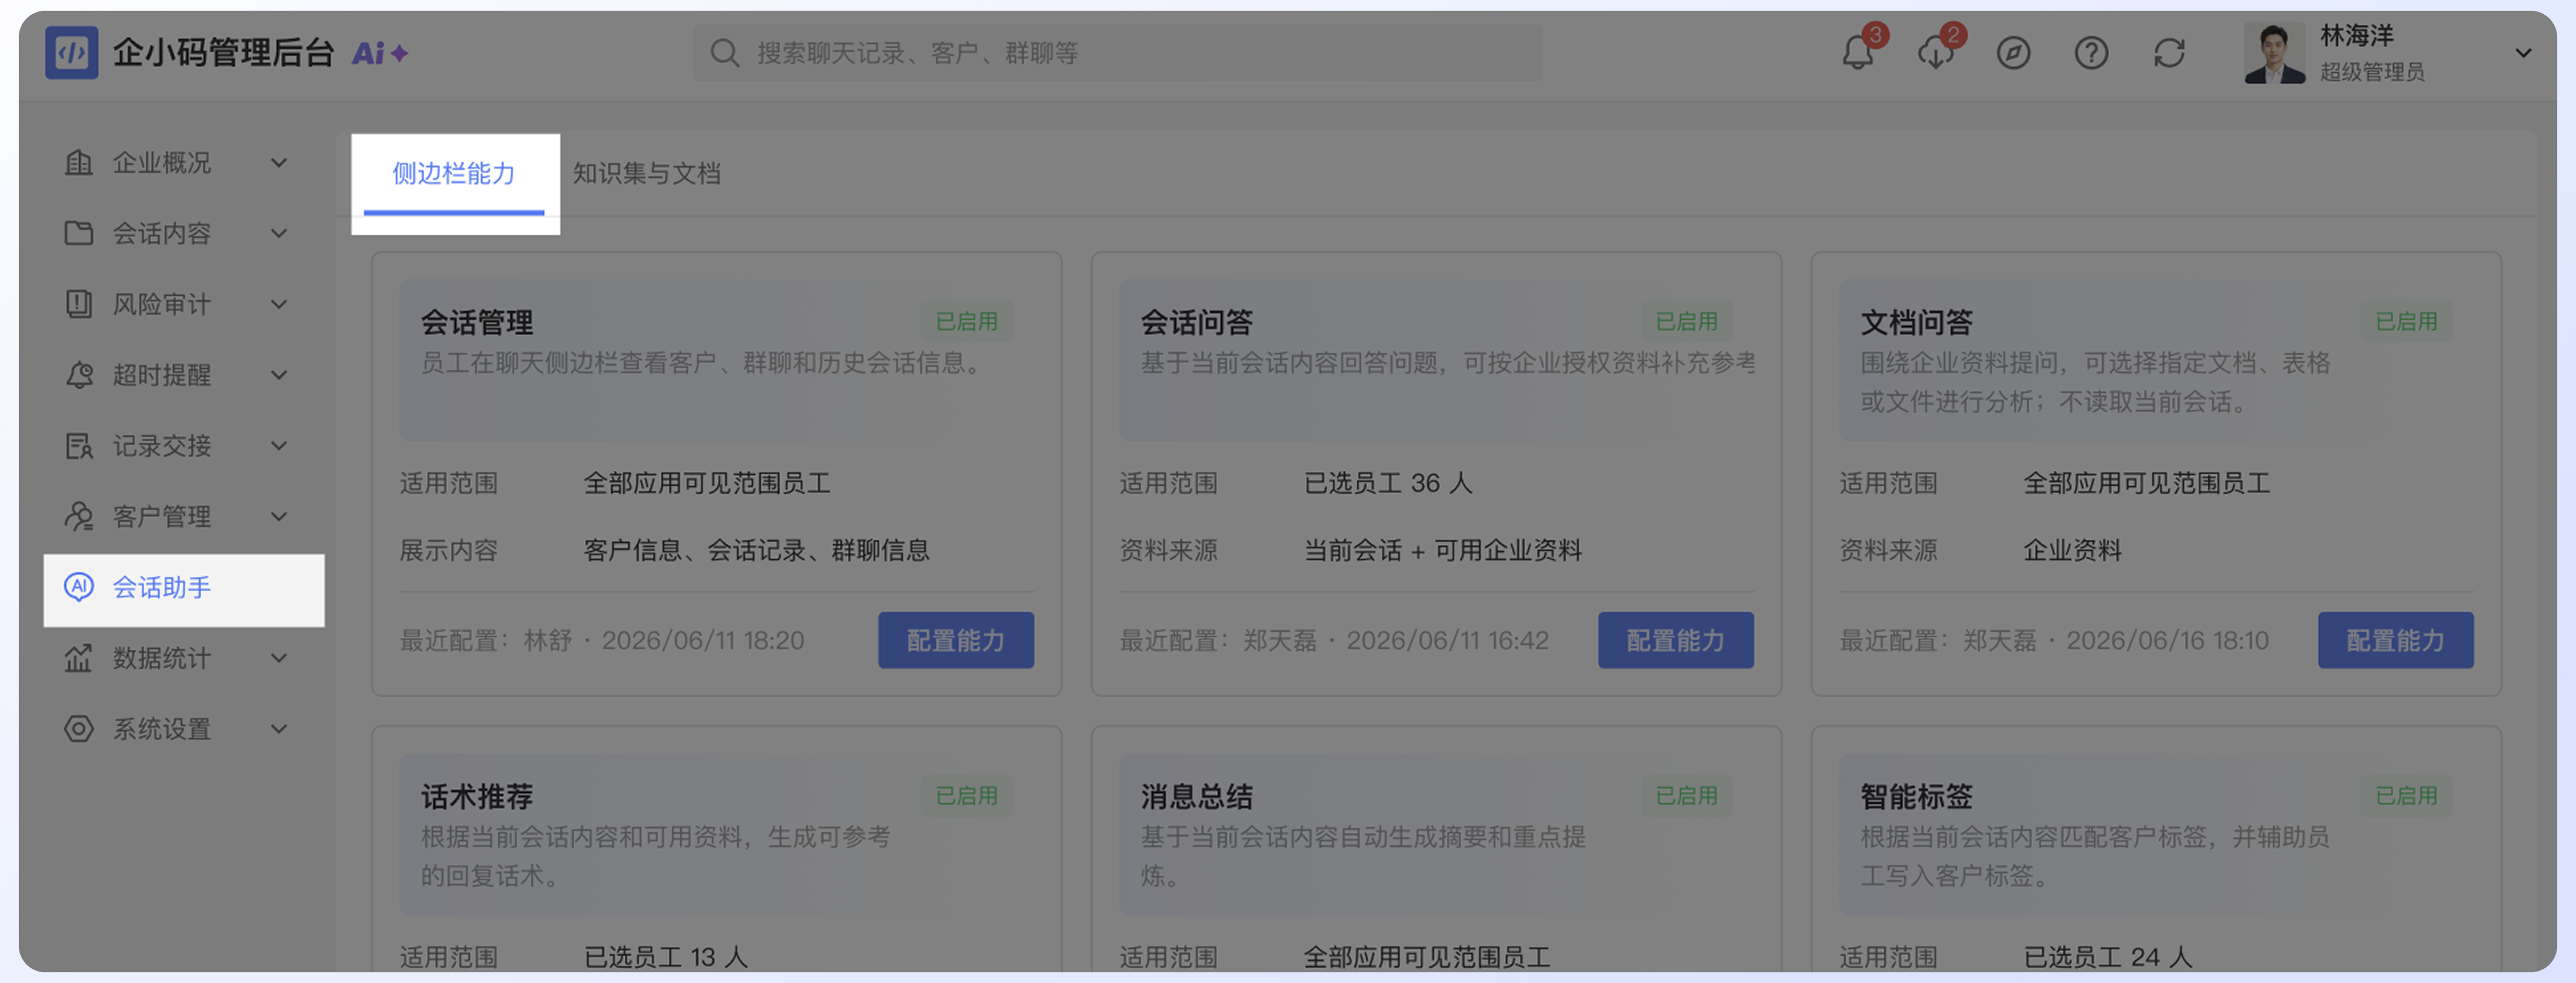Click '最近配置：郑天磊 · 2026/06/16 18:10'
The width and height of the screenshot is (2576, 983).
point(2054,640)
